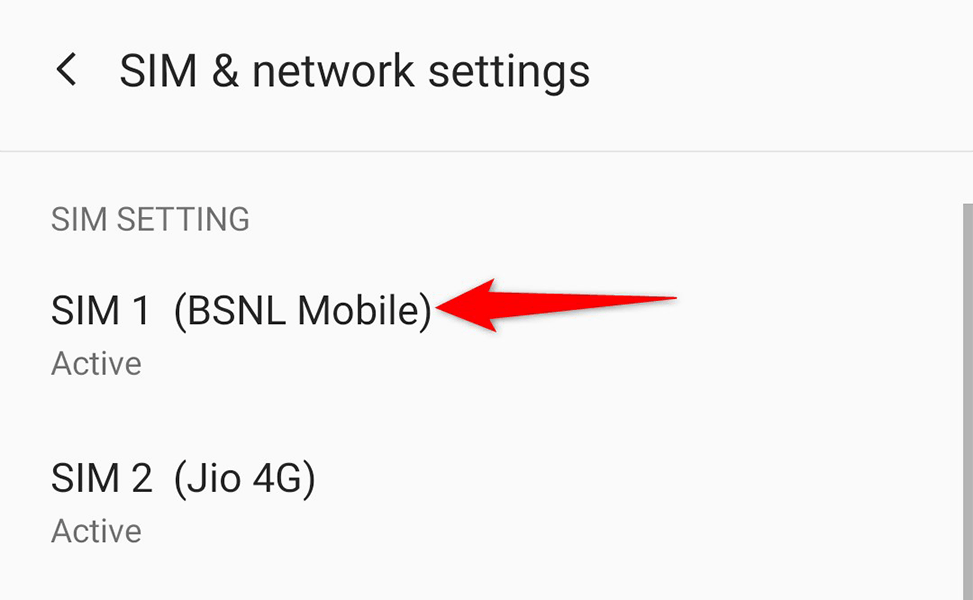
Task: Click the divider line below the header
Action: tap(486, 151)
